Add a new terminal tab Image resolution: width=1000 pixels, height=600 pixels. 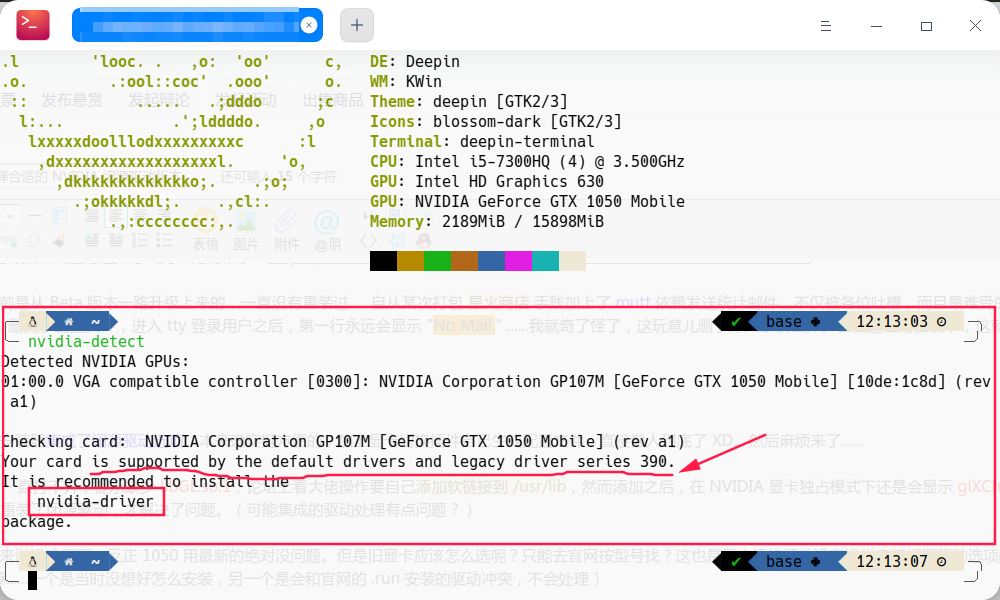(357, 25)
